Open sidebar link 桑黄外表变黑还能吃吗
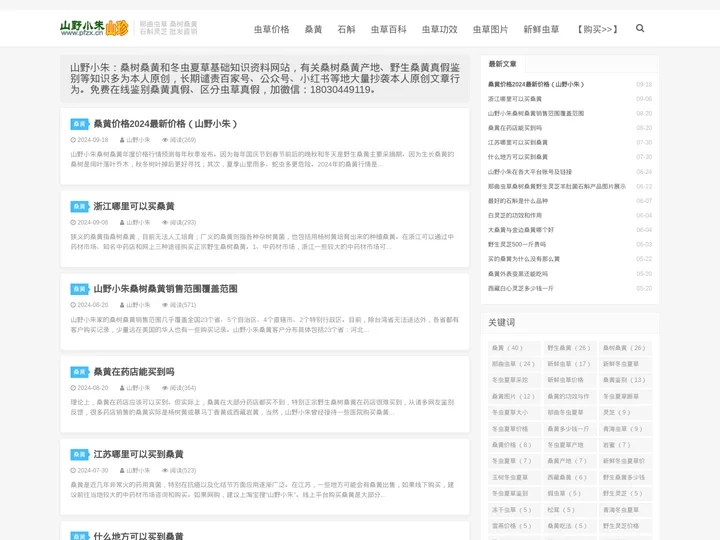 [x=518, y=274]
